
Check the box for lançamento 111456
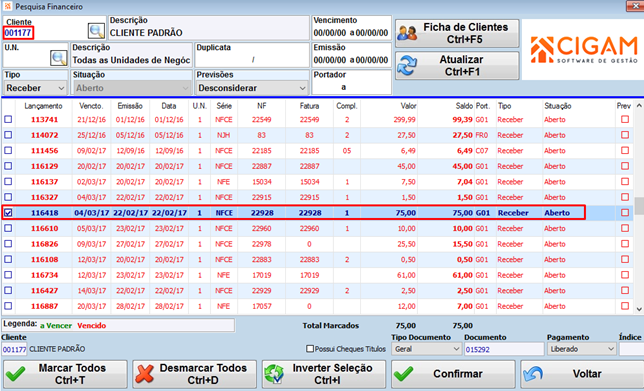pyautogui.click(x=8, y=151)
